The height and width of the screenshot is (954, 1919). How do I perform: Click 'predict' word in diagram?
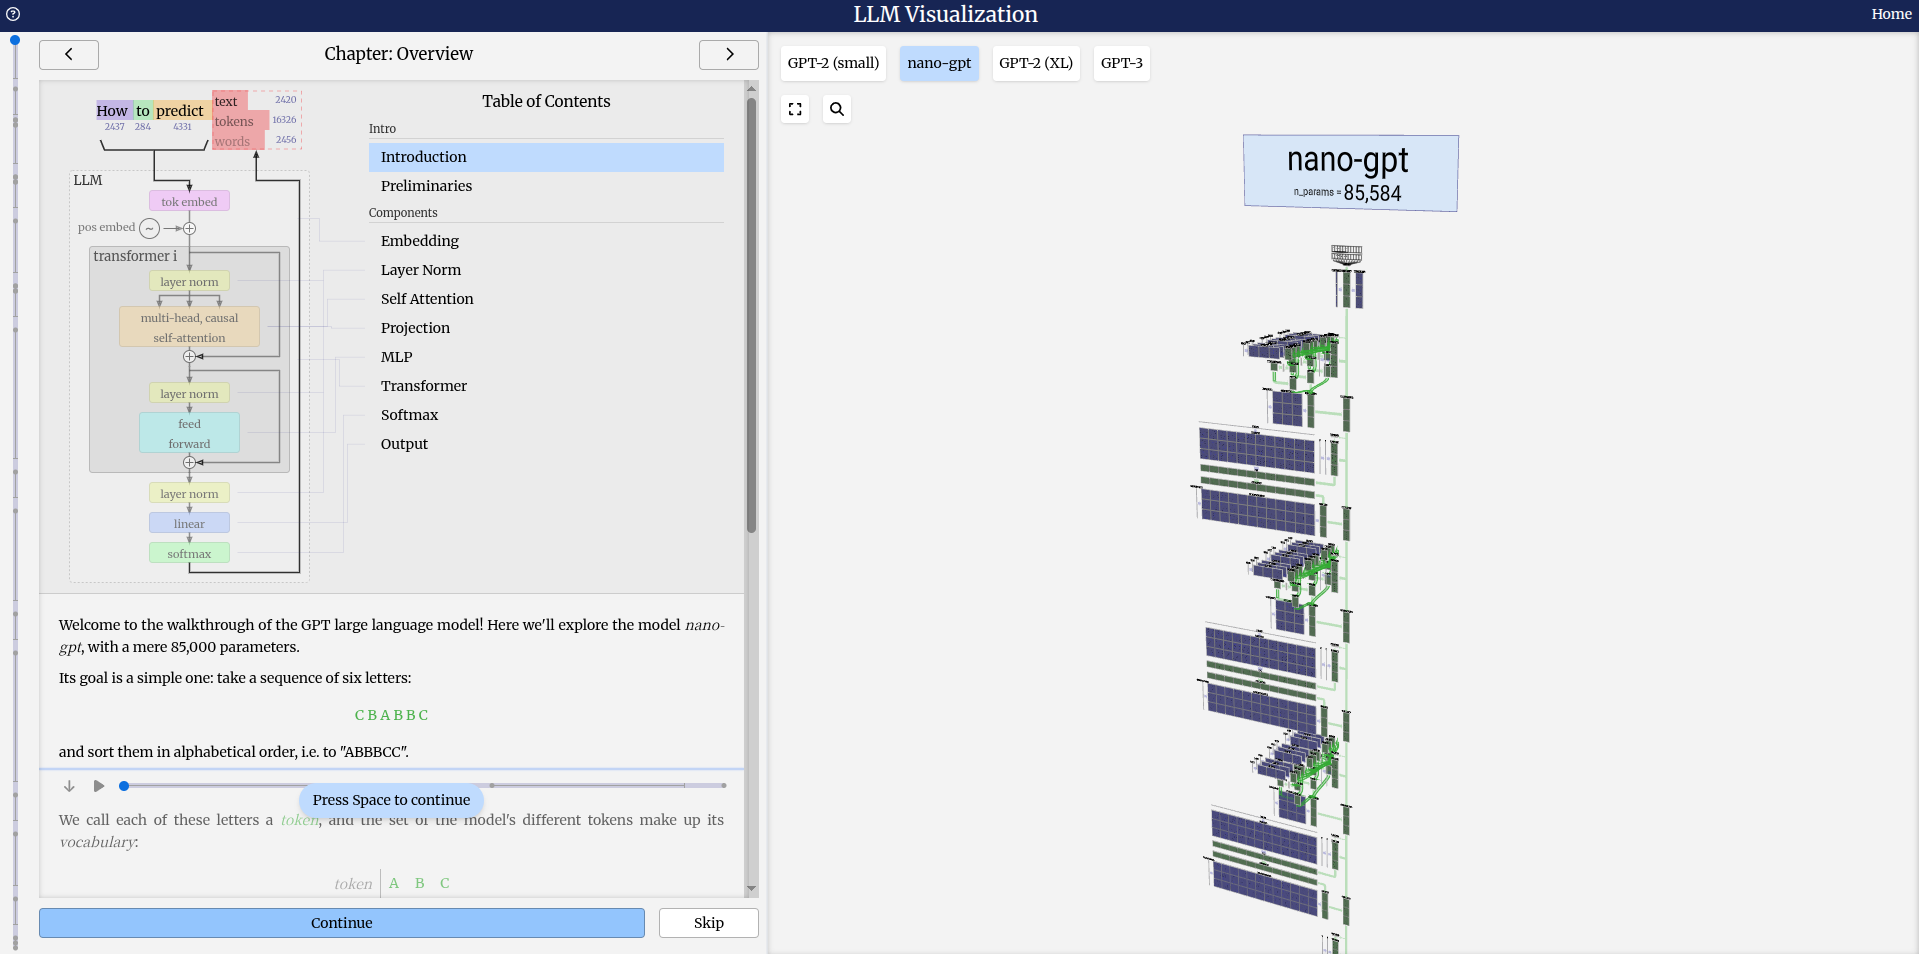(180, 111)
